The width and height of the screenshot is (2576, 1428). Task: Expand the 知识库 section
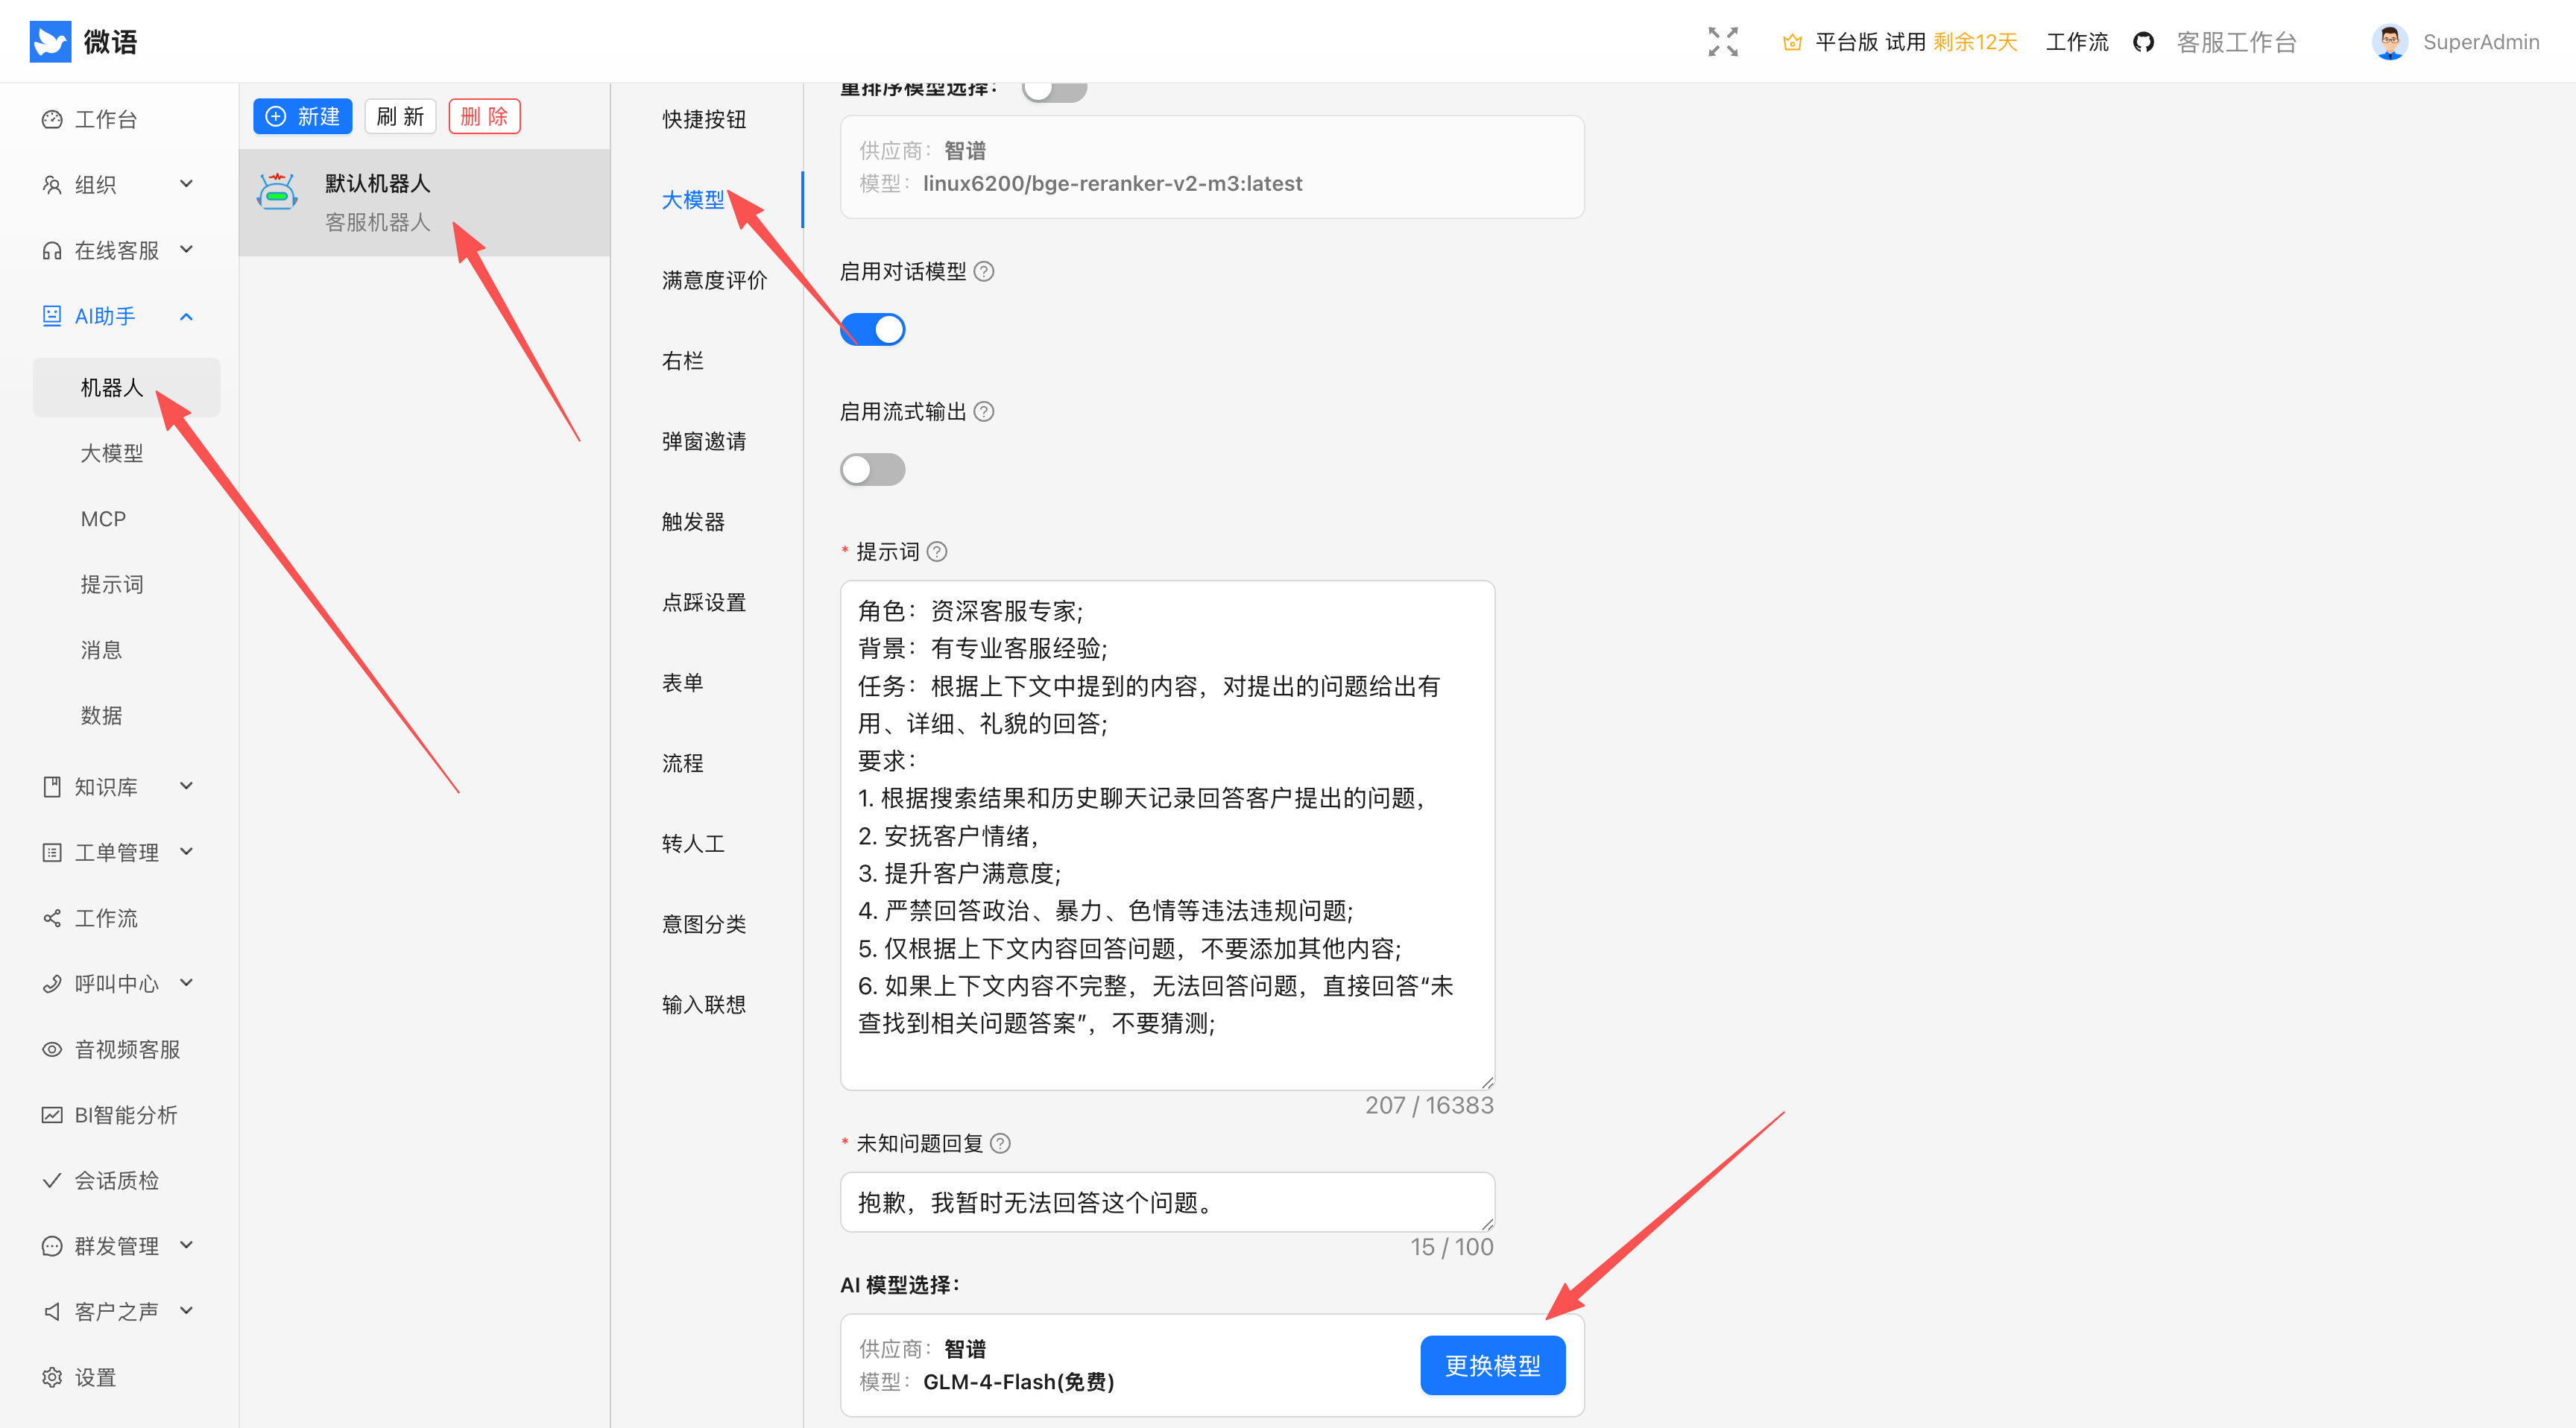click(x=186, y=786)
